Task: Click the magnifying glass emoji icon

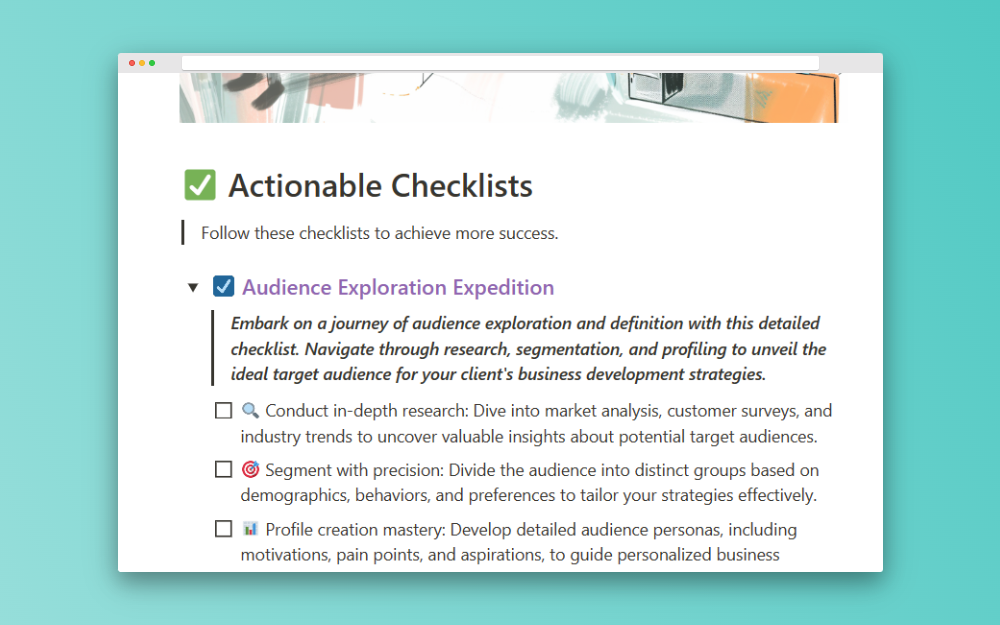Action: 250,410
